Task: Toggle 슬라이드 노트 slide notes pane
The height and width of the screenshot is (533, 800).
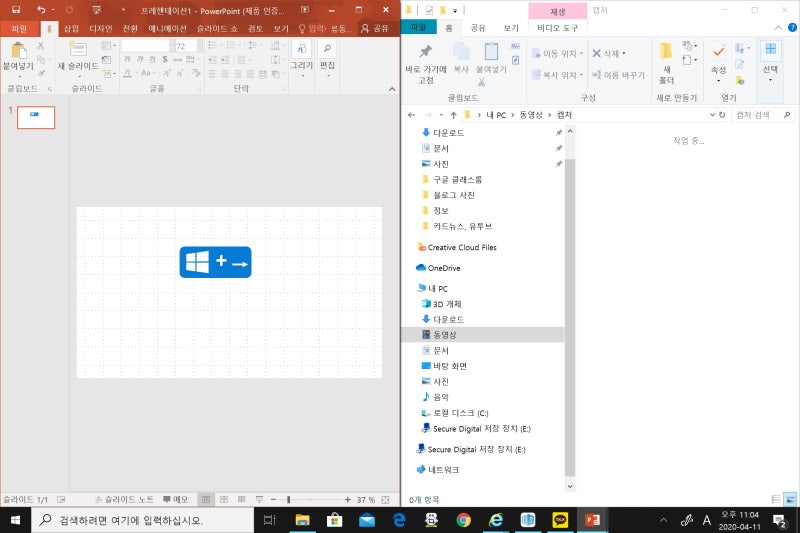Action: [x=124, y=499]
